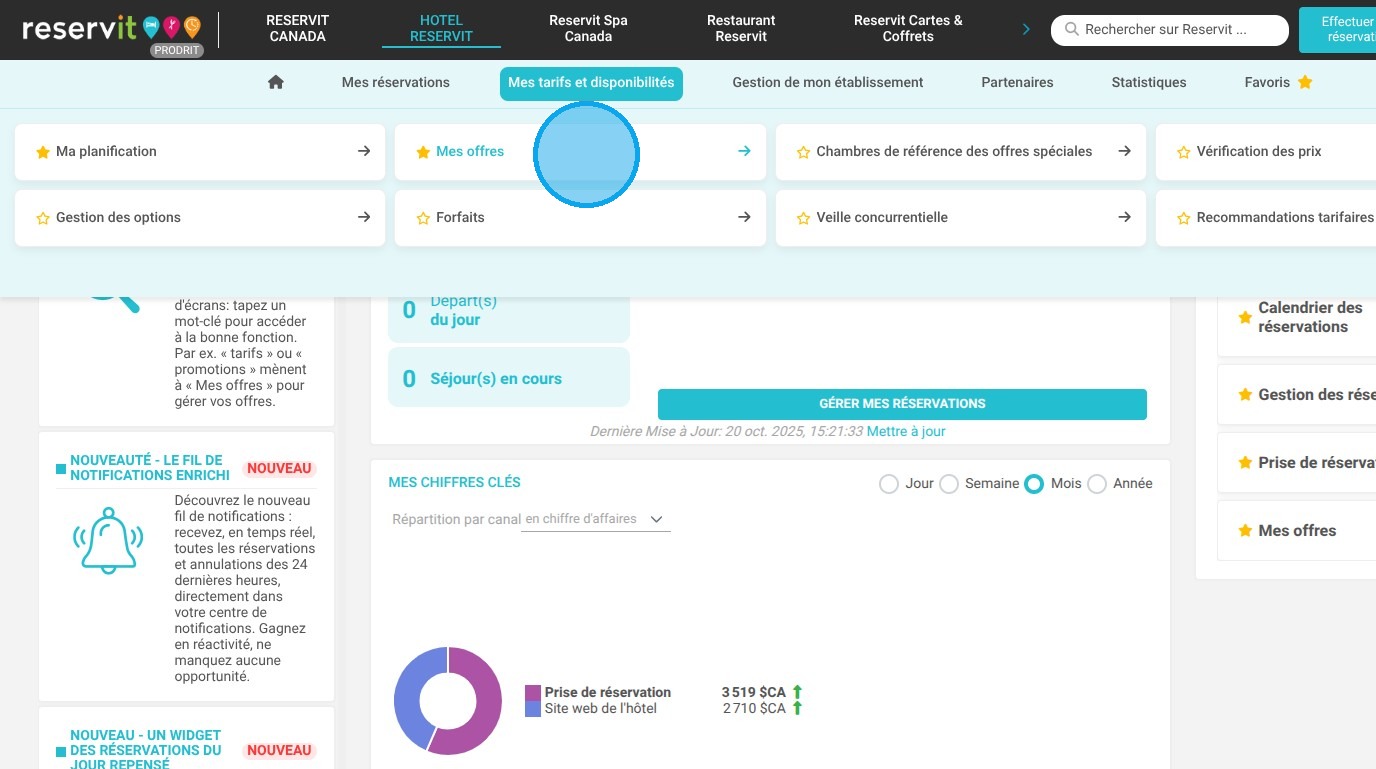The width and height of the screenshot is (1376, 769).
Task: Toggle favorite star for Ma planification
Action: click(x=43, y=152)
